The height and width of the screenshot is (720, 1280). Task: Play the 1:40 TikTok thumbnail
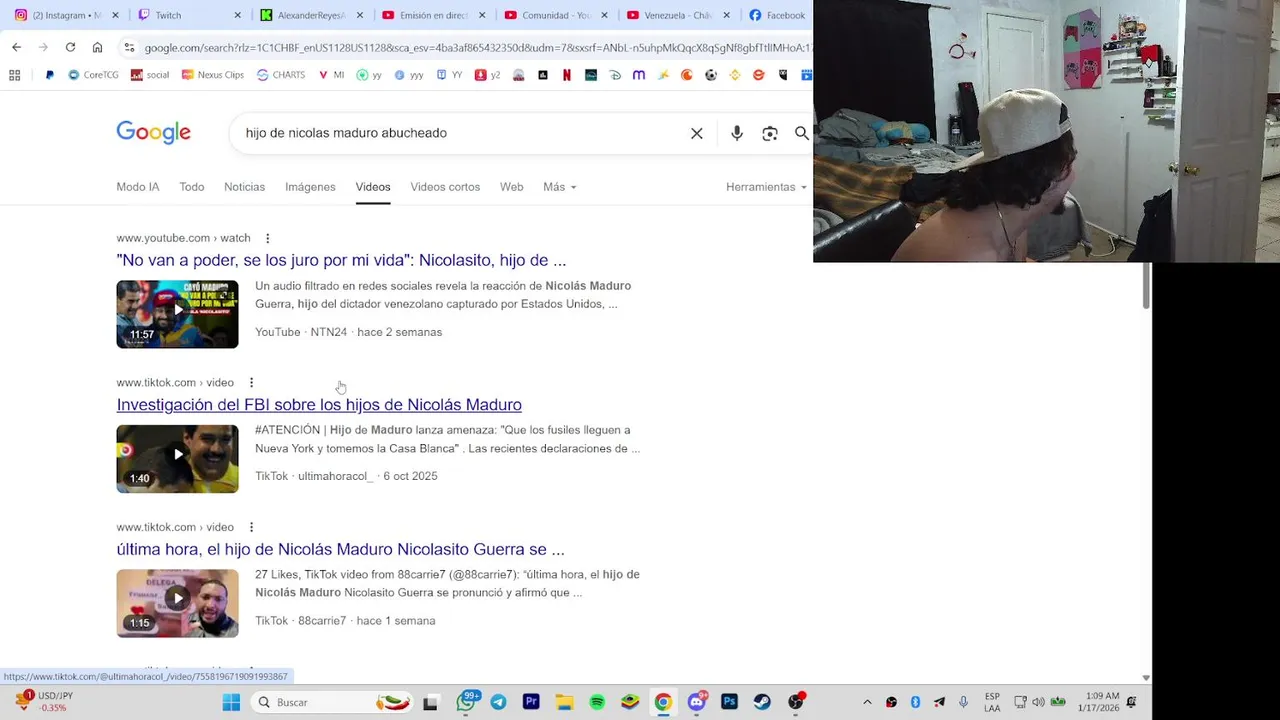coord(177,459)
